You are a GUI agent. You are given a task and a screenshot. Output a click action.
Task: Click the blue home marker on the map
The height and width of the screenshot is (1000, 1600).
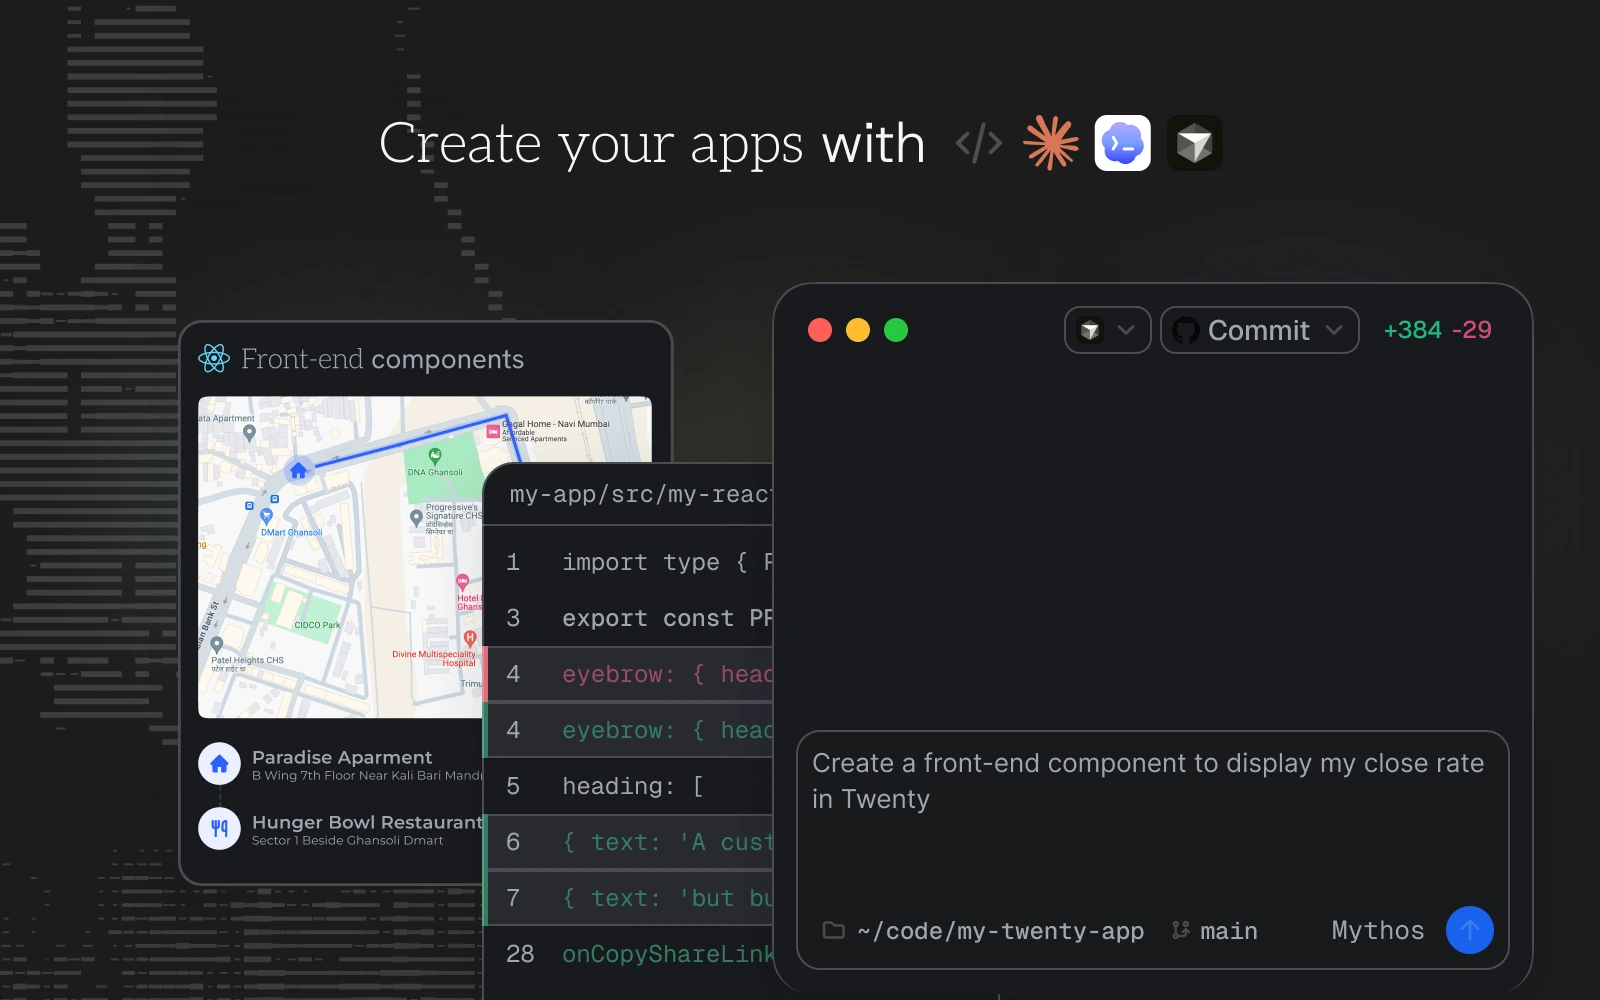pos(298,470)
